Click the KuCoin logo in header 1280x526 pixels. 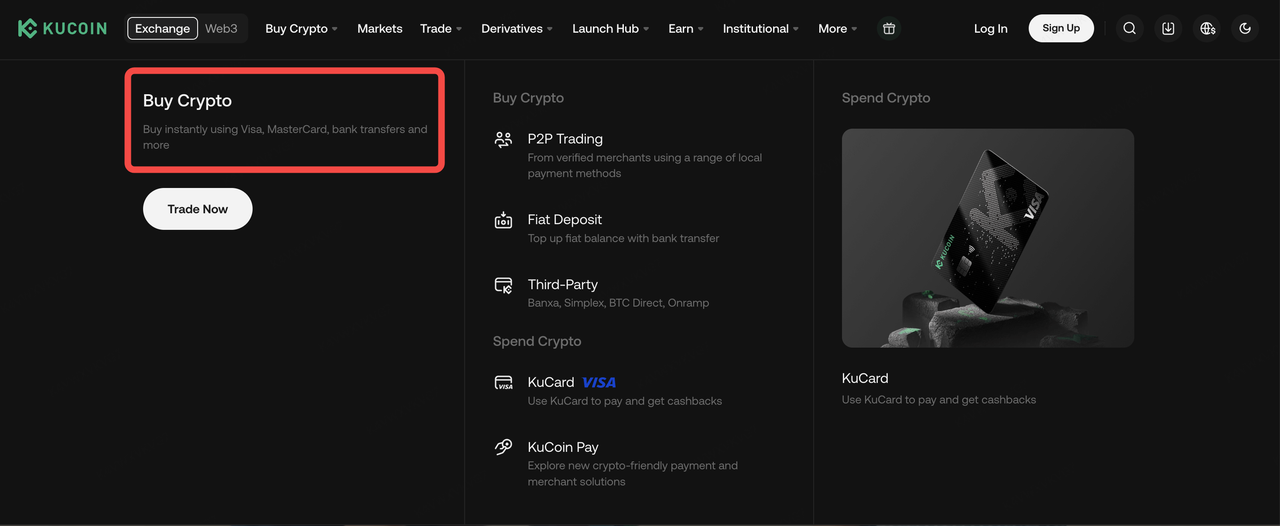pyautogui.click(x=62, y=28)
